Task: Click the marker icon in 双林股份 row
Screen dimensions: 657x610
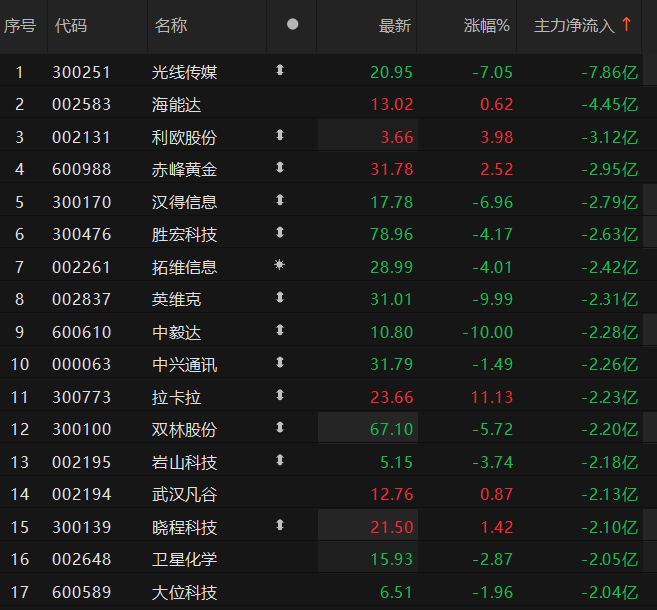Action: point(280,427)
